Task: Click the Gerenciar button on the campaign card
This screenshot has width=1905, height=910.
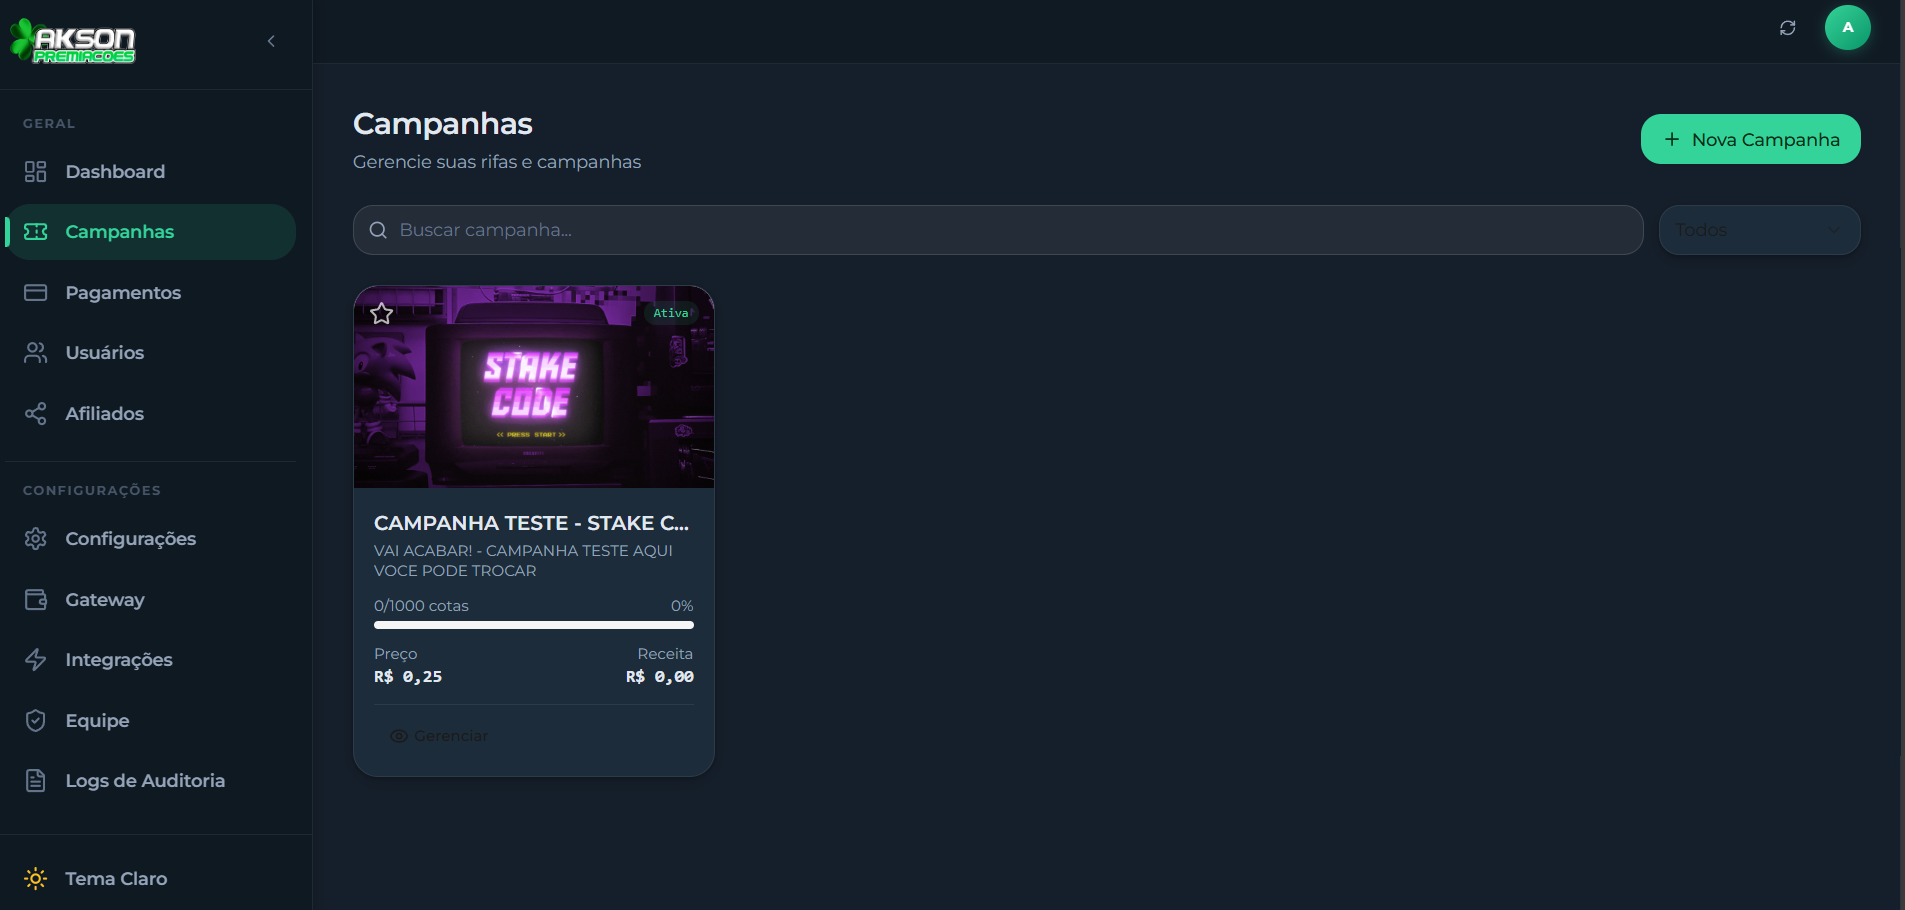Action: point(439,736)
